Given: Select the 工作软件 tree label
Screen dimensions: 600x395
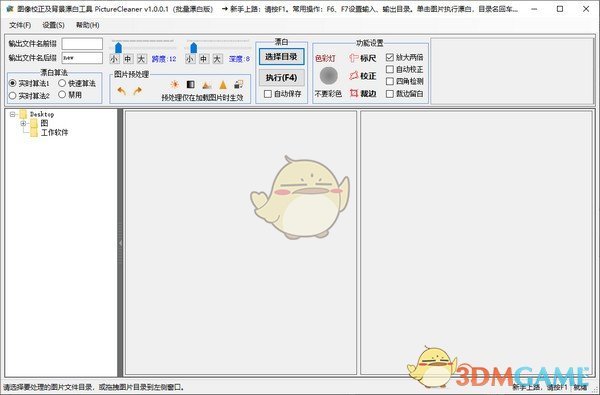Looking at the screenshot, I should pyautogui.click(x=54, y=132).
